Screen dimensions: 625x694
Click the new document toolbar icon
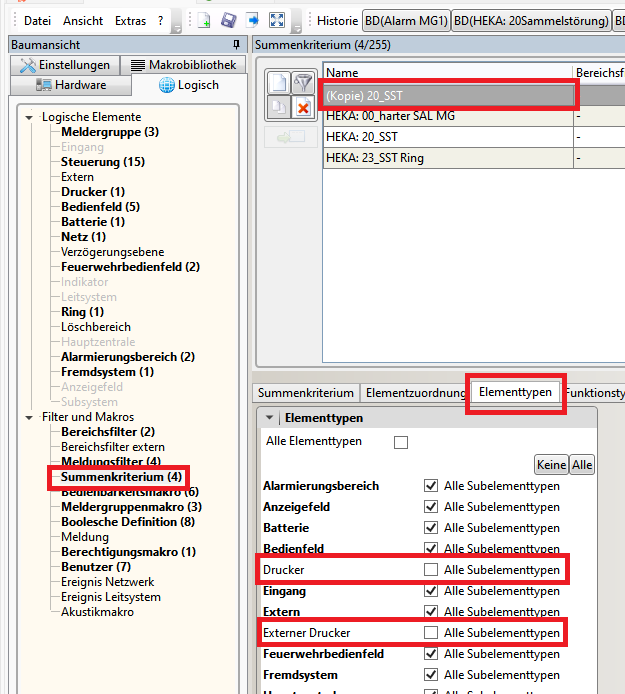click(204, 20)
